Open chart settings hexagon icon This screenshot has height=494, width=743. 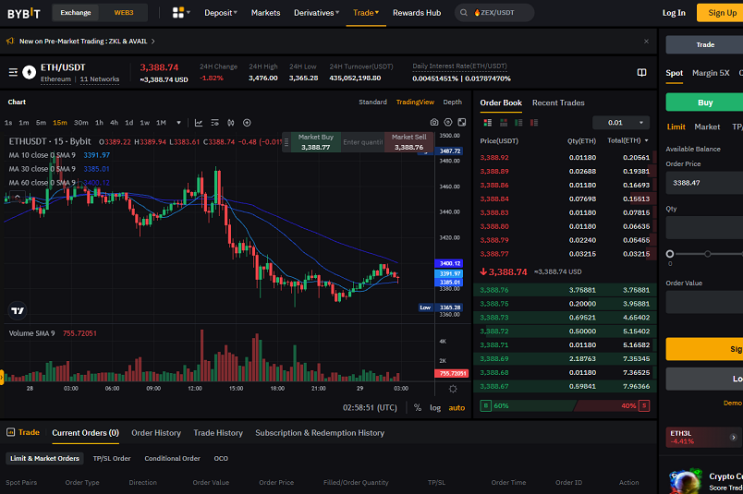[448, 122]
